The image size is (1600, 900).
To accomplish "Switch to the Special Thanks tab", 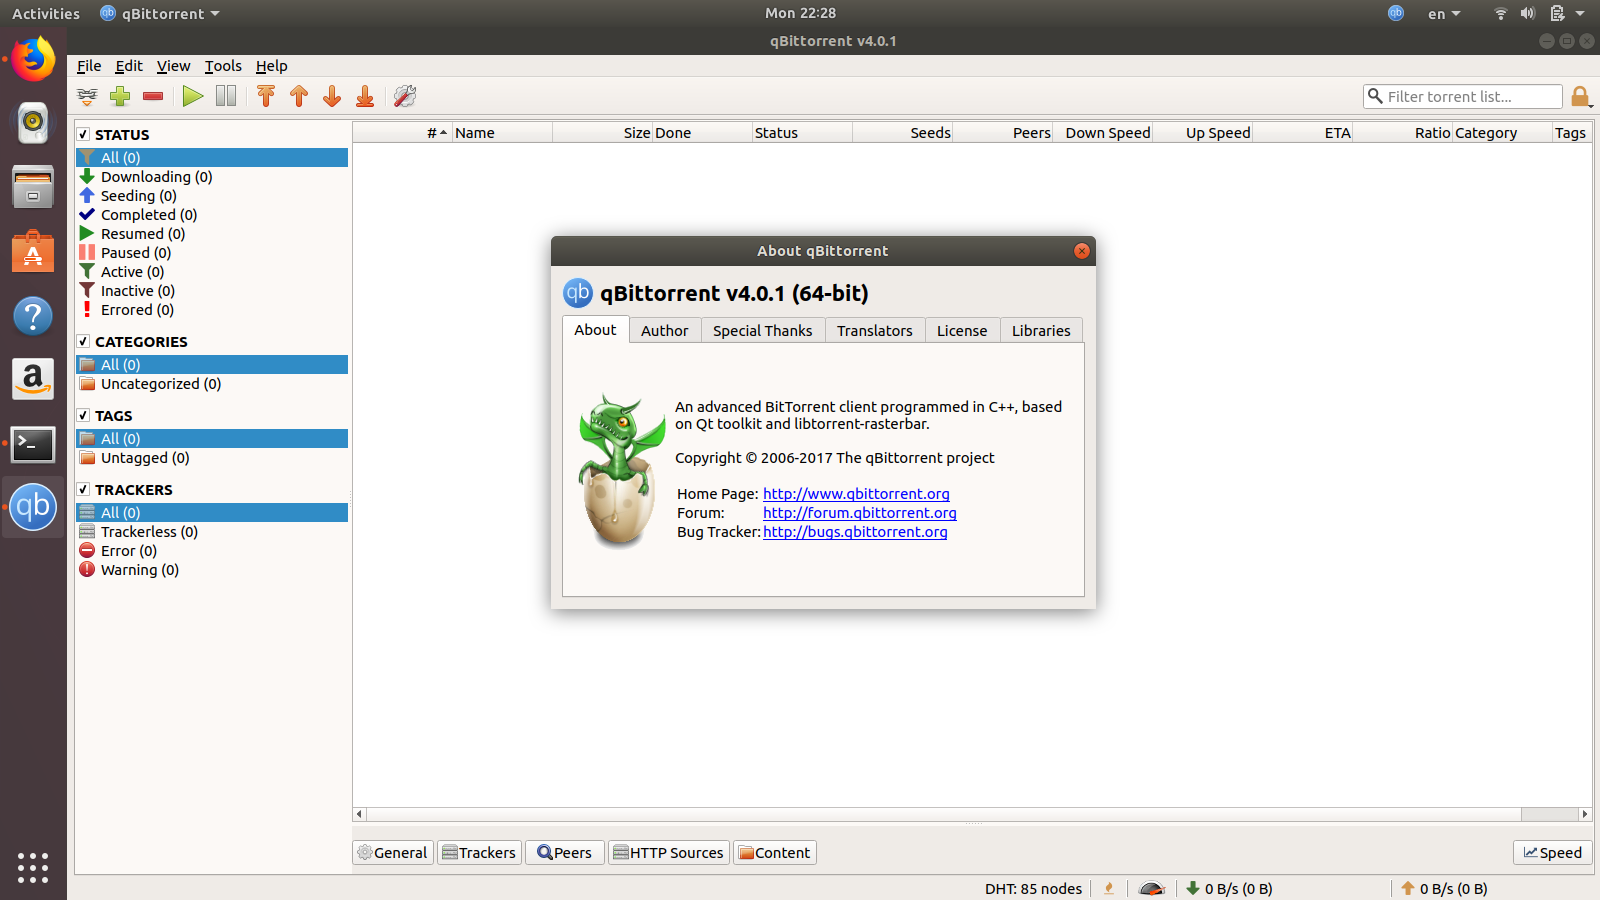I will [763, 331].
